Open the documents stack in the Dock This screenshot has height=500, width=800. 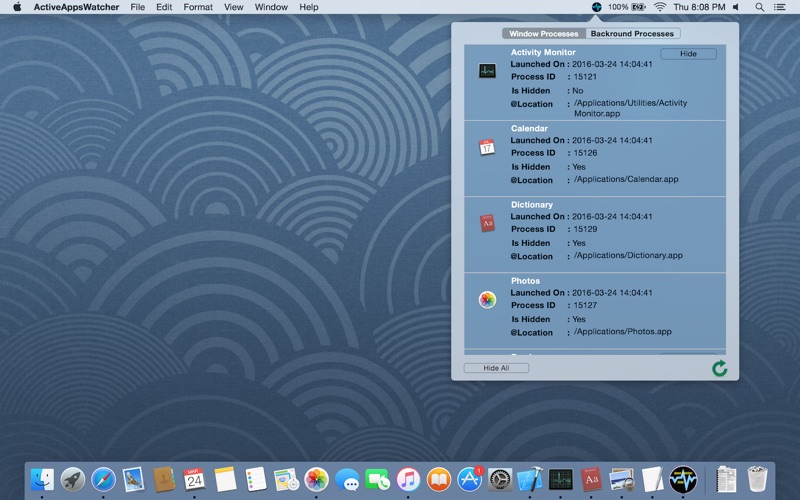pyautogui.click(x=726, y=480)
